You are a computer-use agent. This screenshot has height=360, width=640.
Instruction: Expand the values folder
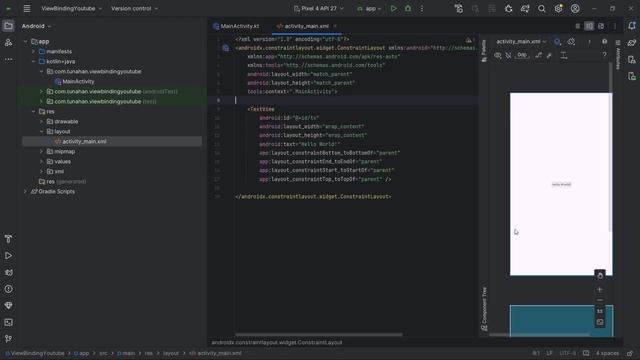point(41,162)
